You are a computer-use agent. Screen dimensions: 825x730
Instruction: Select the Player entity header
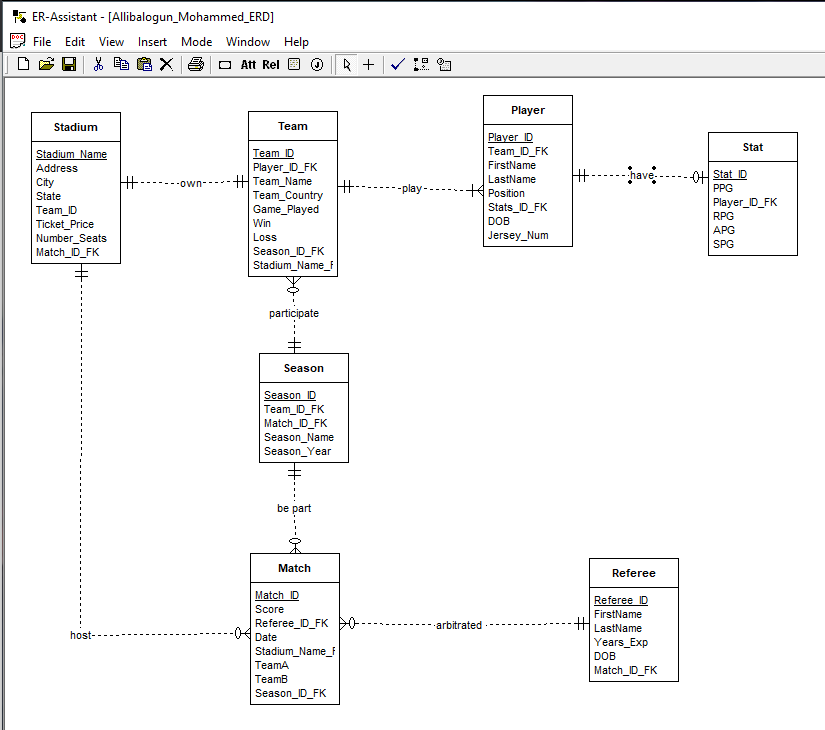pos(528,110)
